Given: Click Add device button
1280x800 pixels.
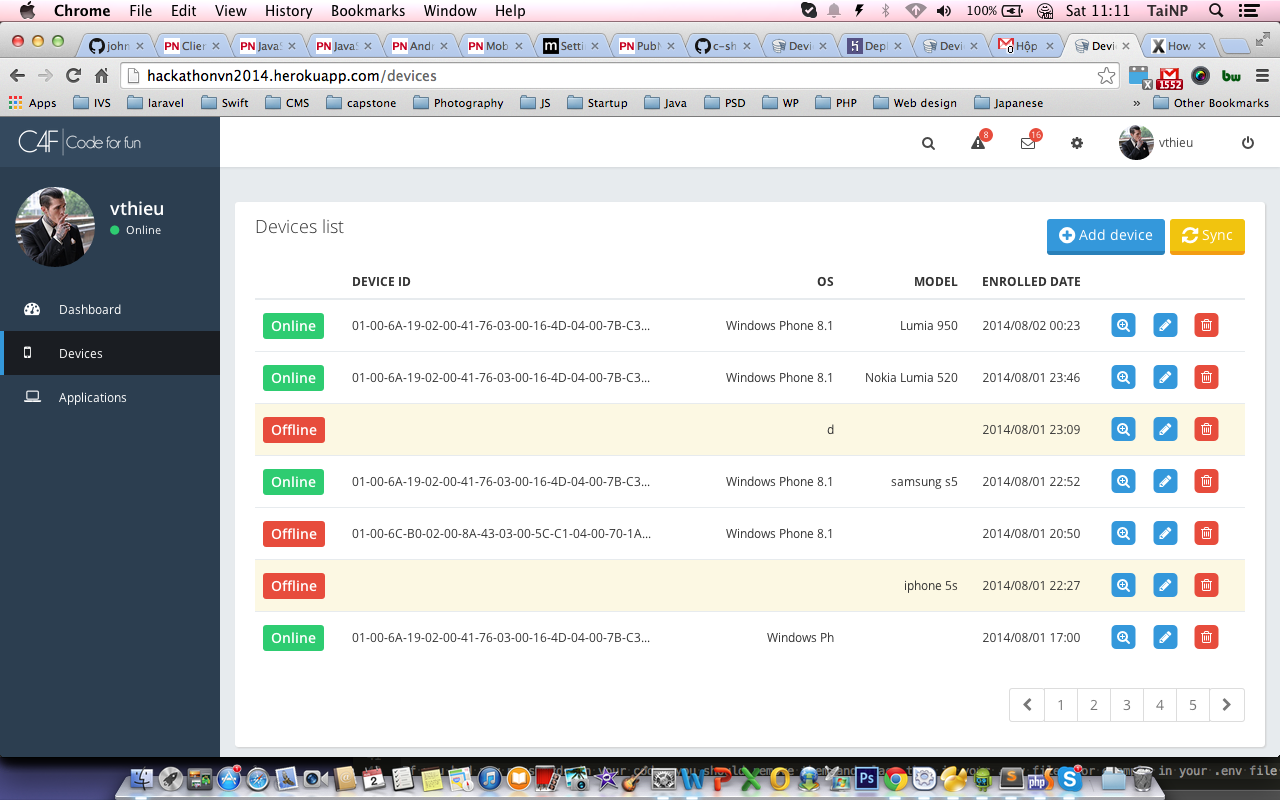Looking at the screenshot, I should point(1106,236).
